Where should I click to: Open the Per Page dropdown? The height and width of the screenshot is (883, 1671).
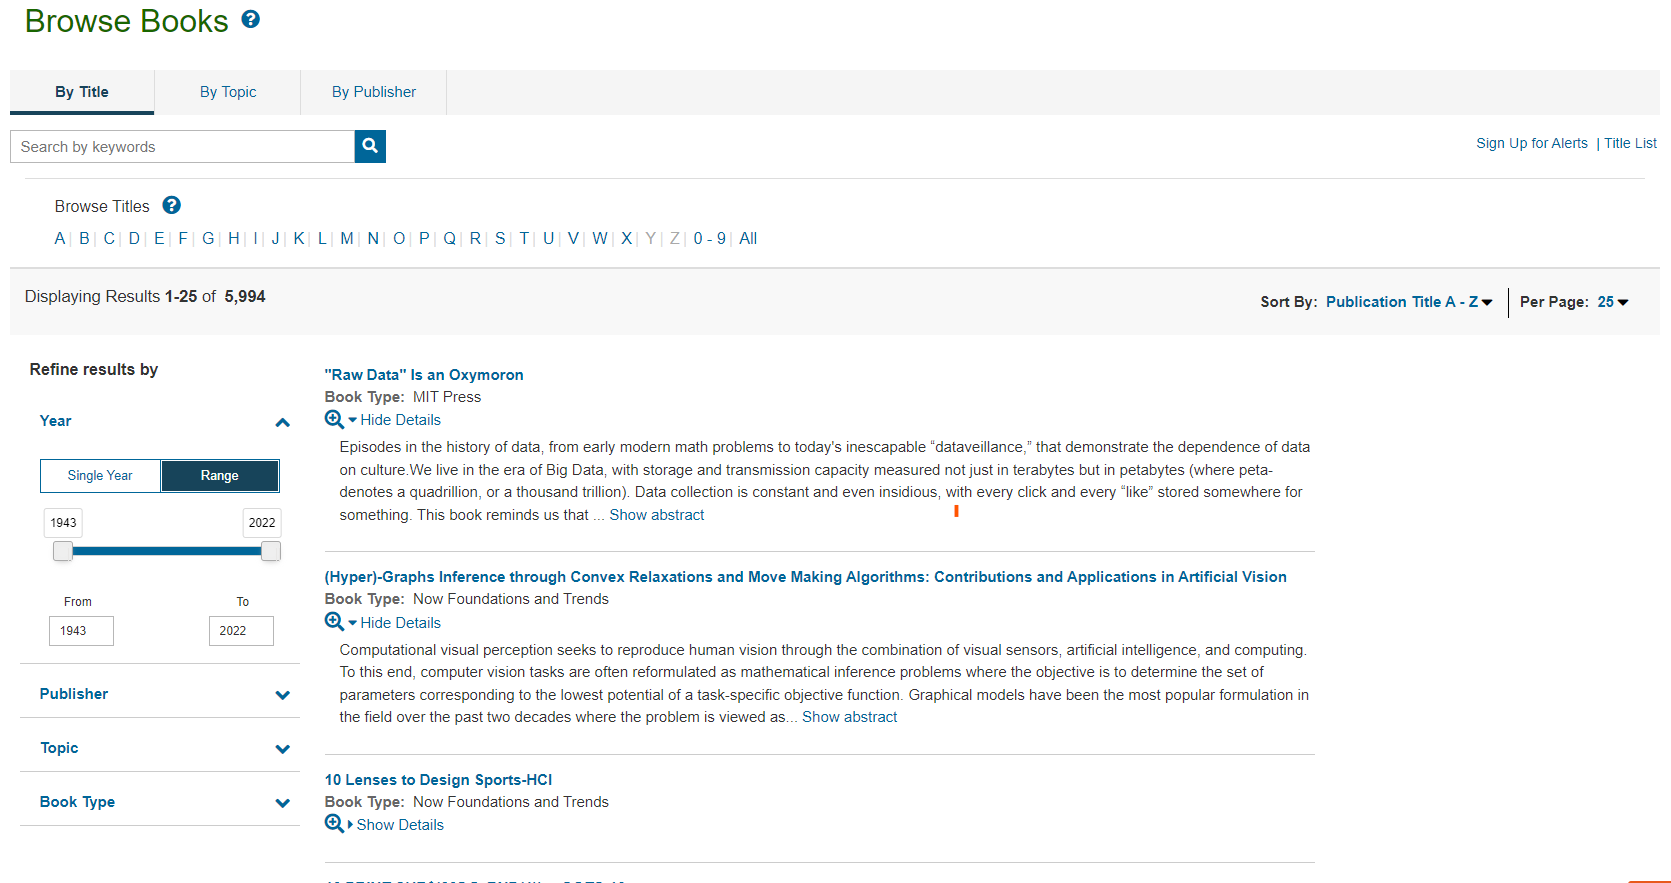coord(1613,302)
